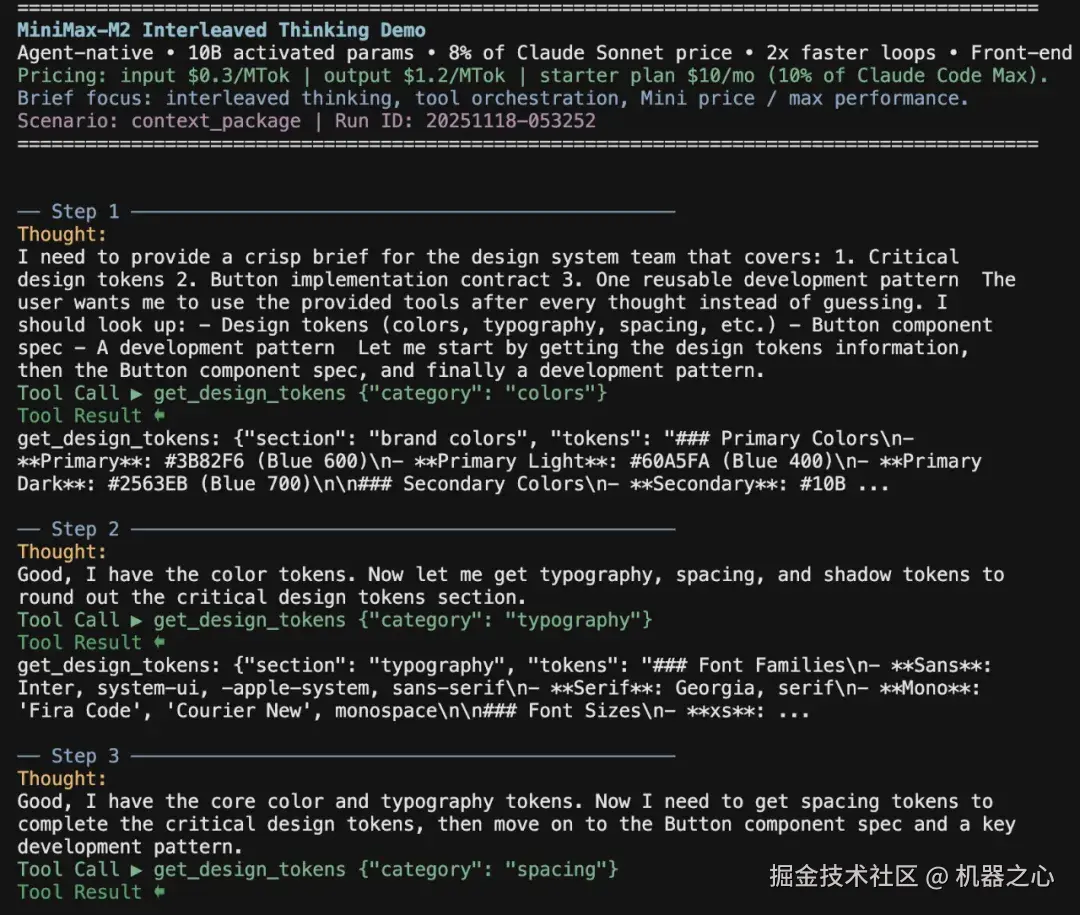This screenshot has width=1080, height=915.
Task: Click the context_package scenario name
Action: coord(216,121)
